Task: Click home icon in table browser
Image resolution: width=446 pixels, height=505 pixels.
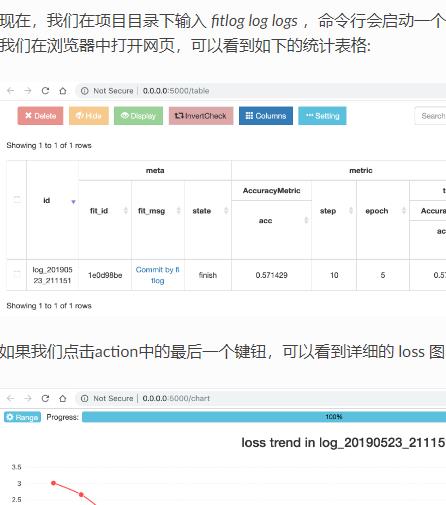Action: (63, 91)
